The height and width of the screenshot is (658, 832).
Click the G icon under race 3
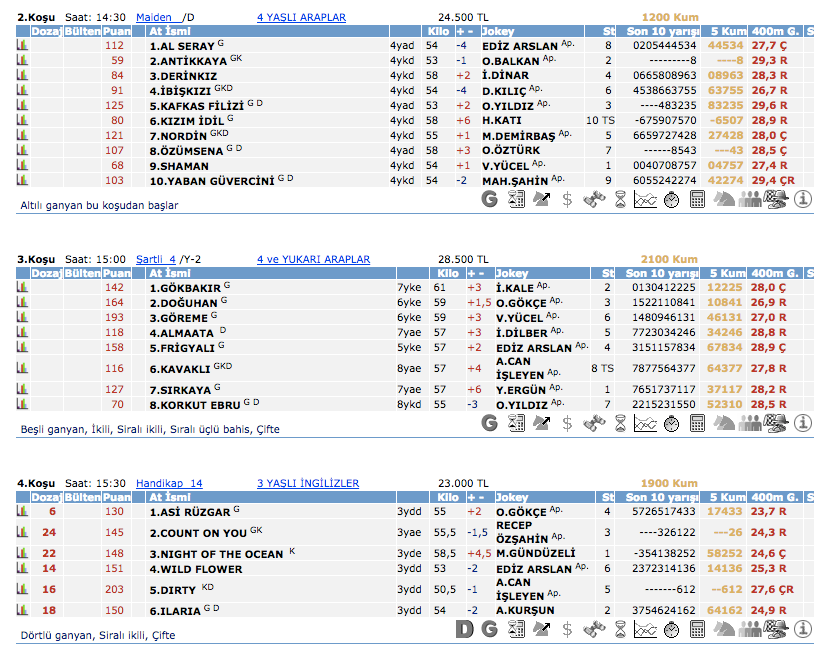point(490,423)
